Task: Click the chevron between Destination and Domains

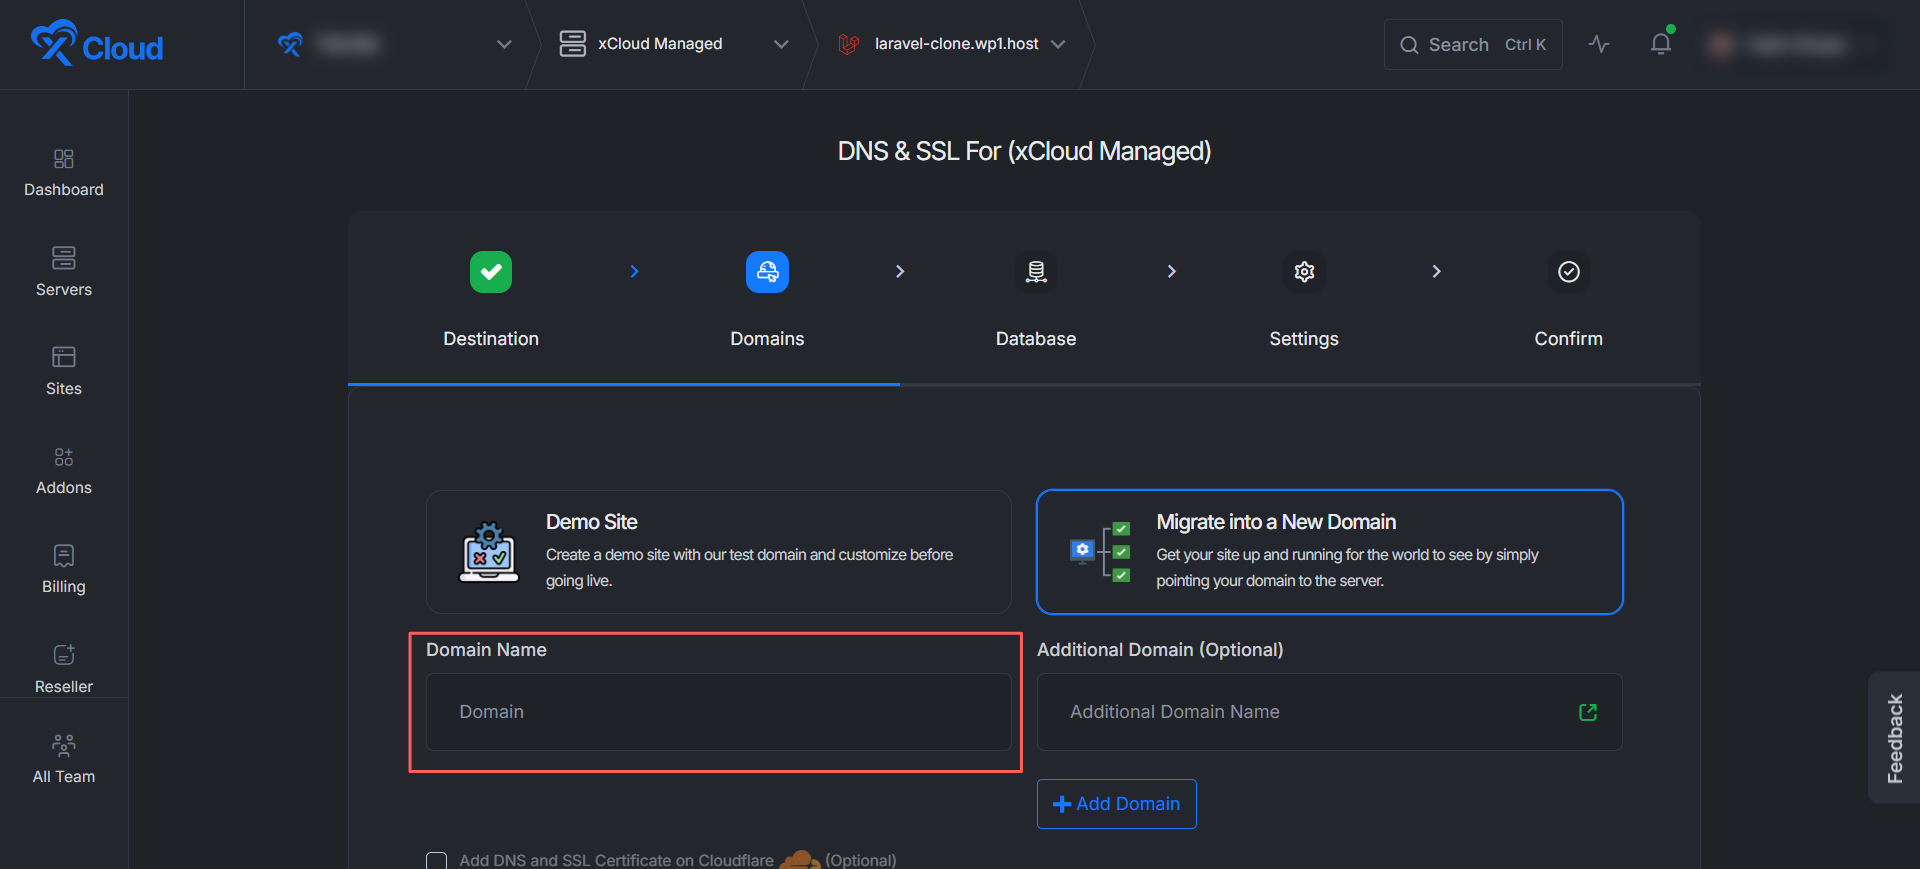Action: [x=634, y=272]
